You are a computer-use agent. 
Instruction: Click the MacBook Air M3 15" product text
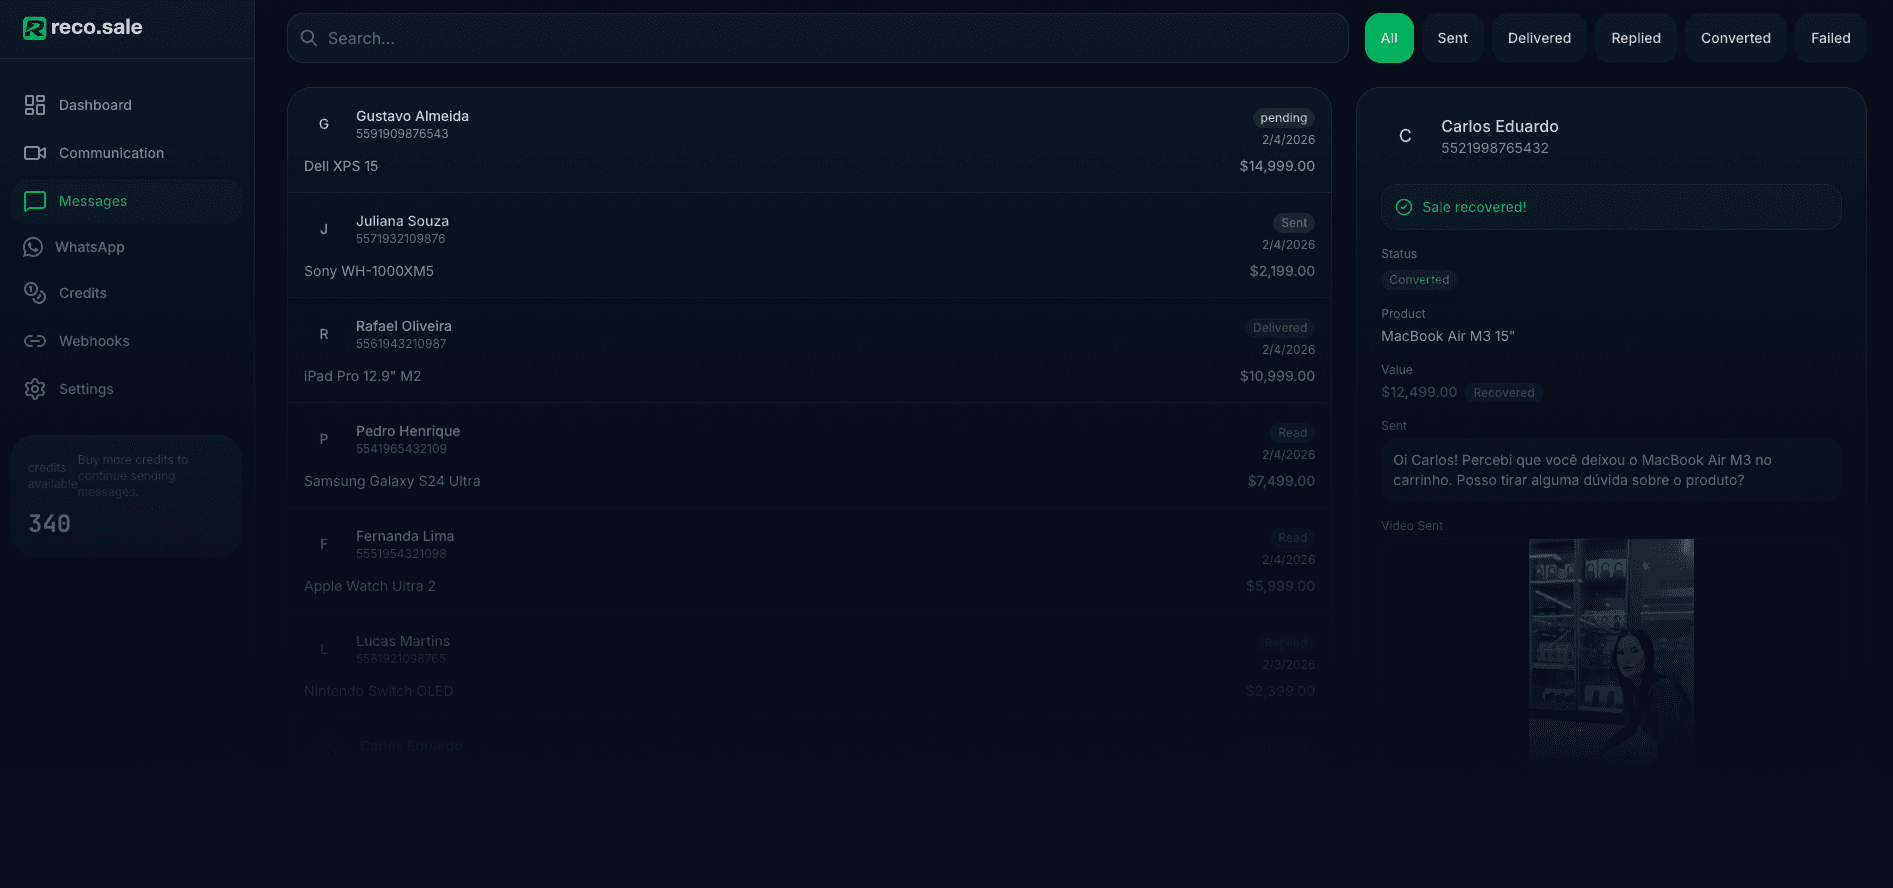tap(1448, 336)
